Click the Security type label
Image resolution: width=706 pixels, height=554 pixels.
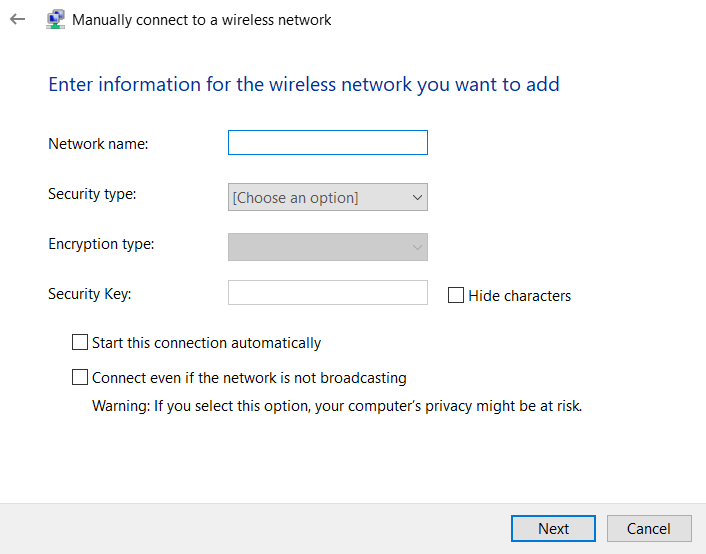92,194
